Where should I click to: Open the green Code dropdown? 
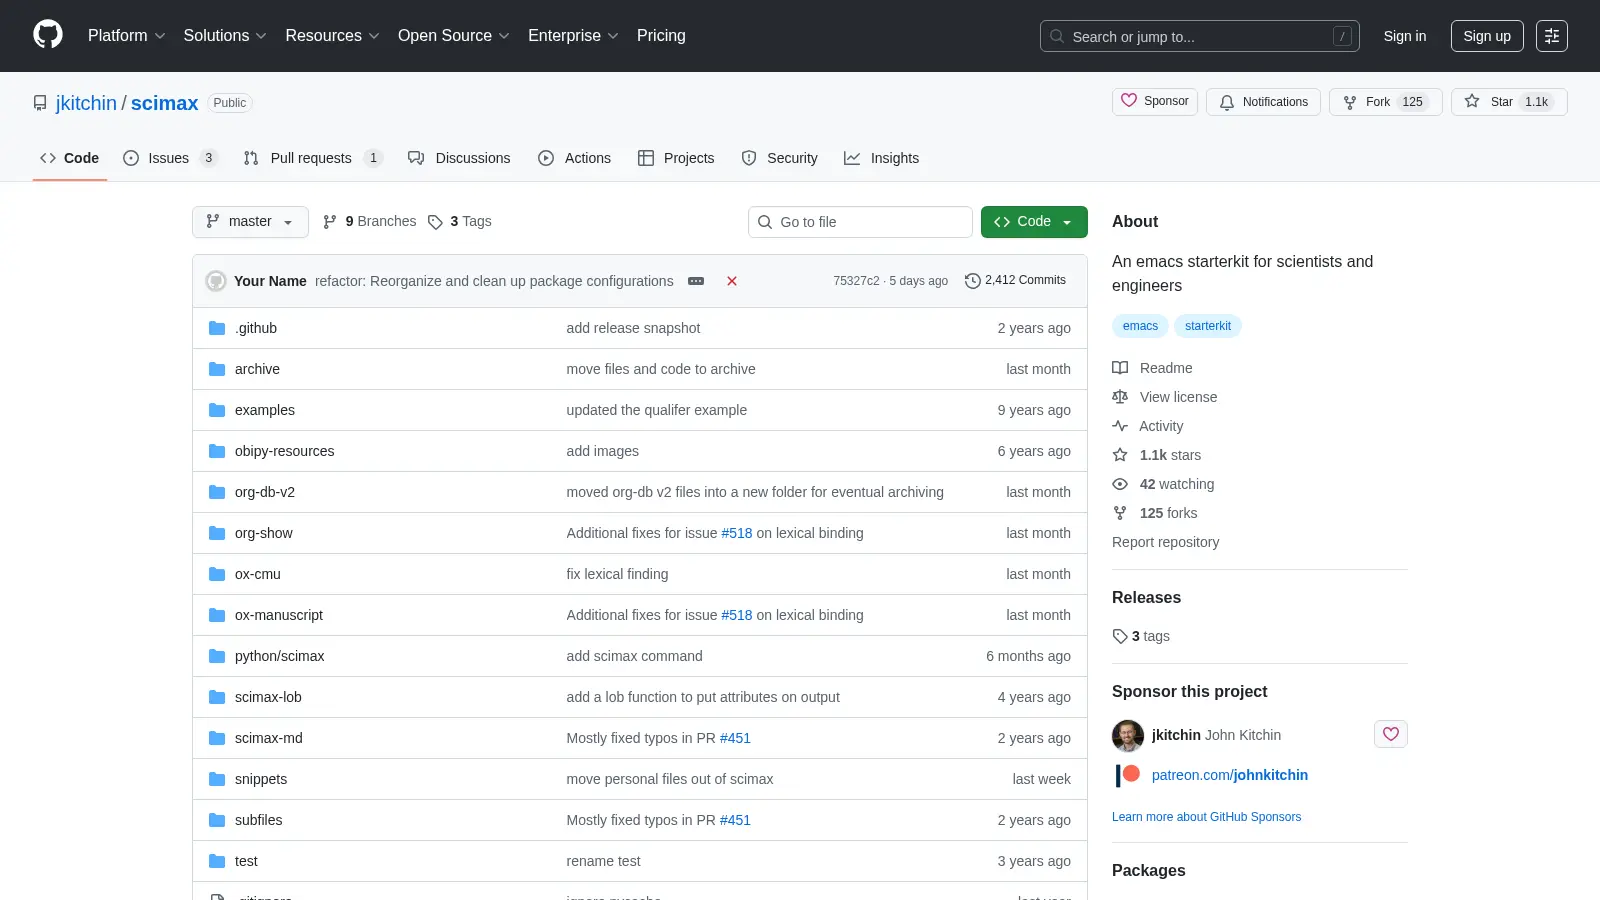pyautogui.click(x=1034, y=222)
